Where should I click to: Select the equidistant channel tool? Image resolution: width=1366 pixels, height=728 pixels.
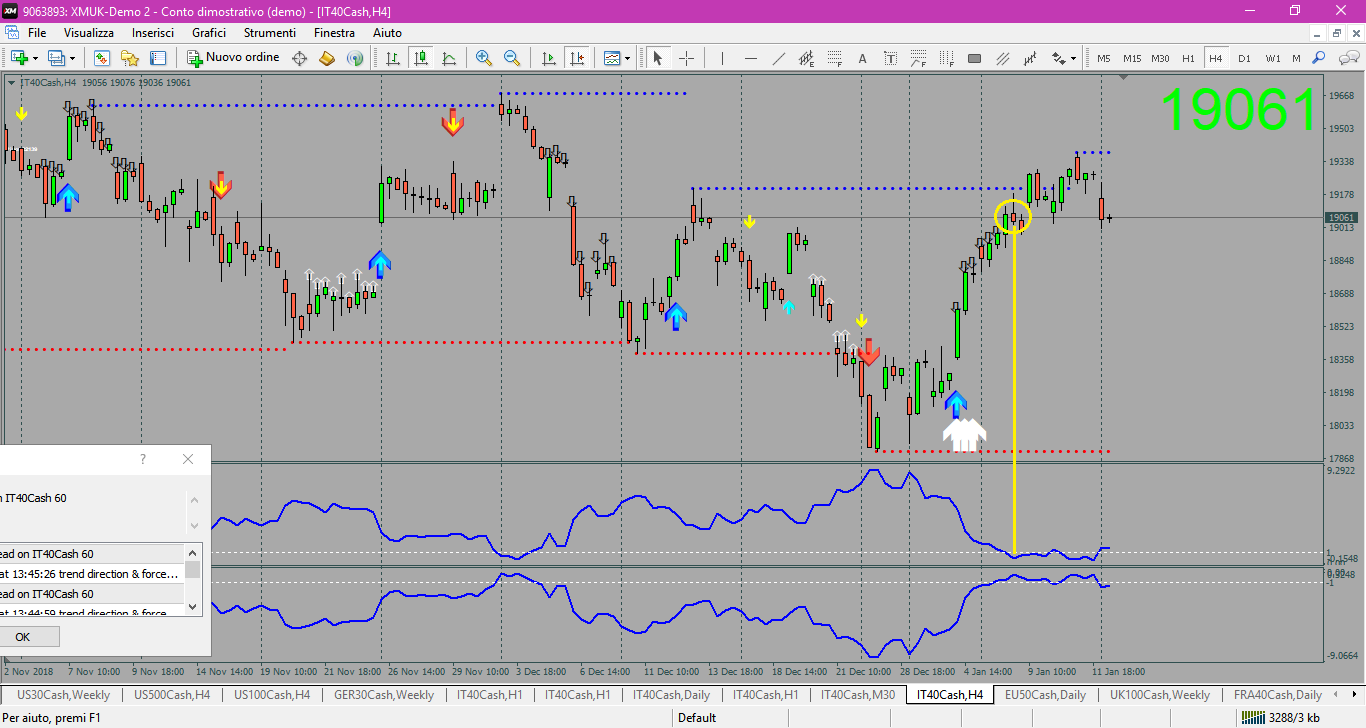pos(806,58)
